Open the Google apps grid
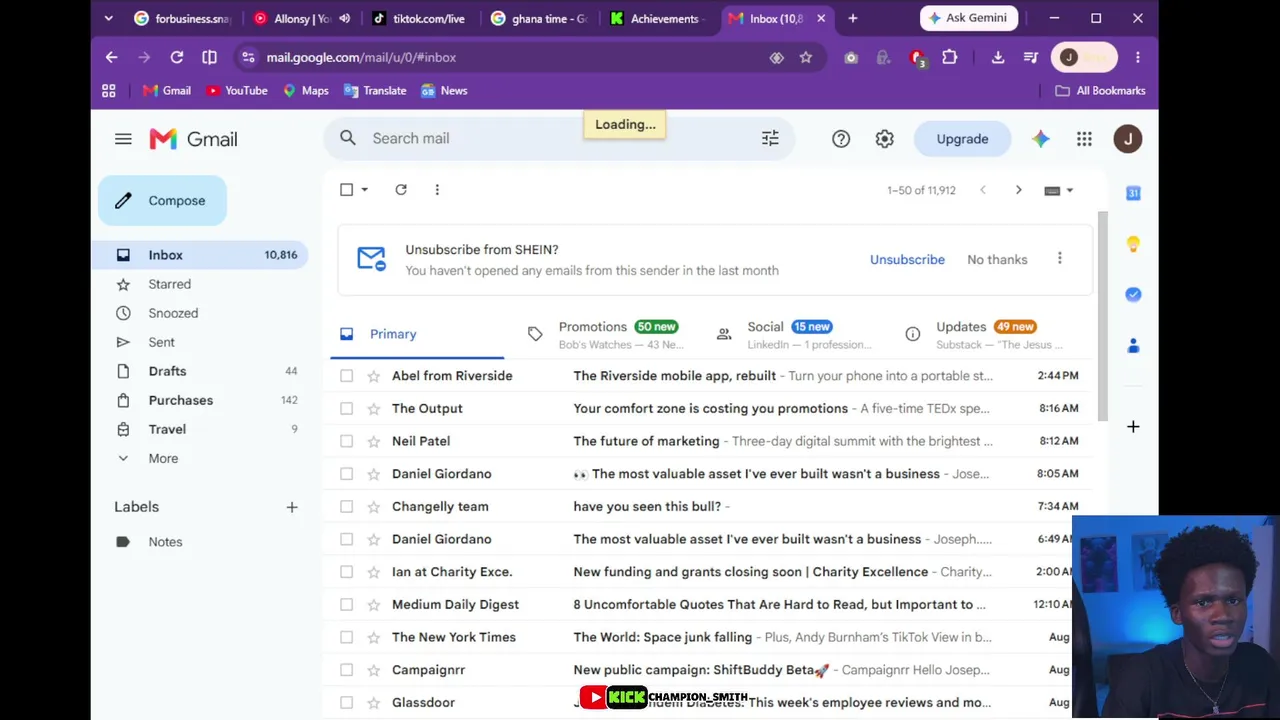The image size is (1280, 720). (x=1084, y=139)
